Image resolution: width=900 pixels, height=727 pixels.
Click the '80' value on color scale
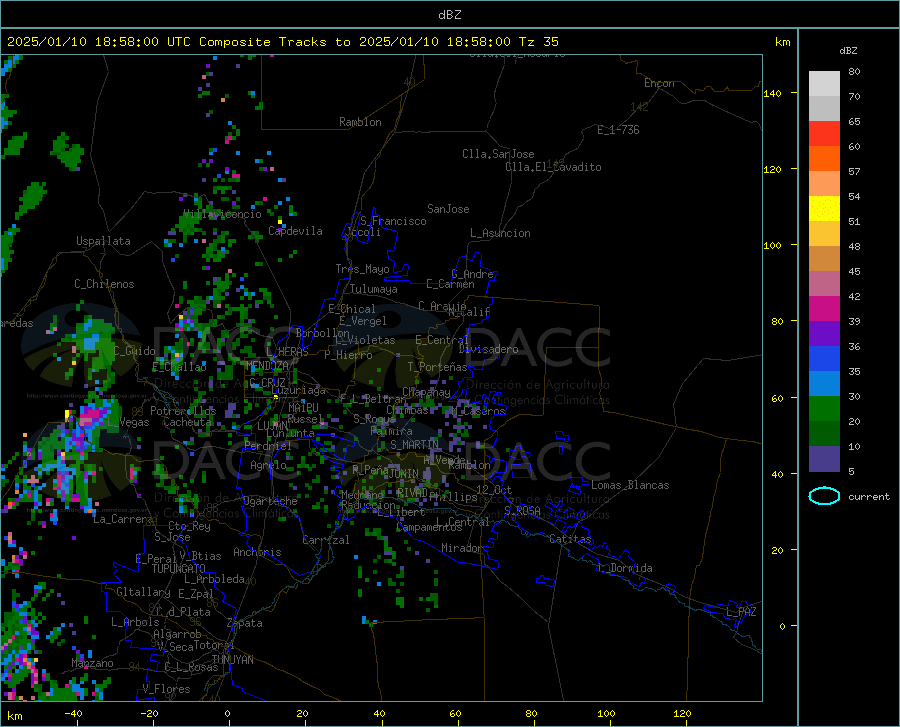click(x=854, y=72)
